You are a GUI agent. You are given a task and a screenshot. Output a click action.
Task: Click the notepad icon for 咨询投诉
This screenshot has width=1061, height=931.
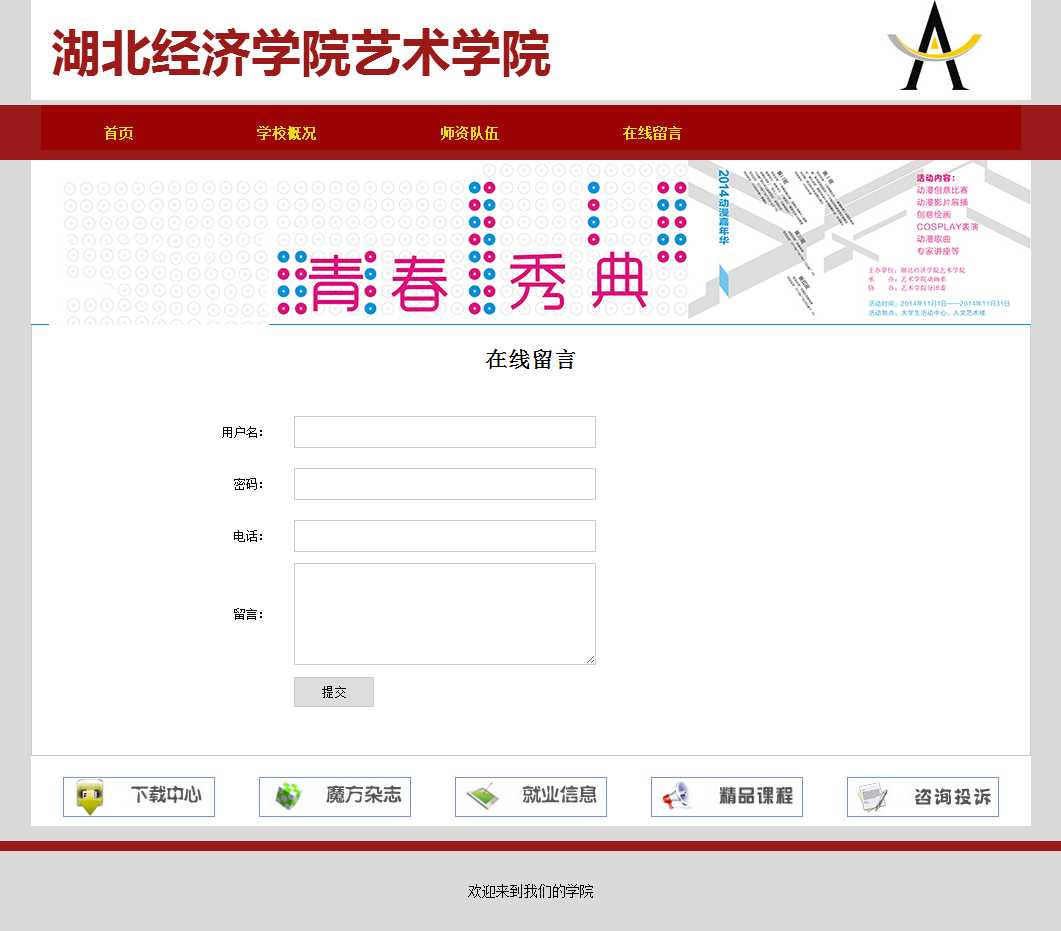(x=873, y=797)
